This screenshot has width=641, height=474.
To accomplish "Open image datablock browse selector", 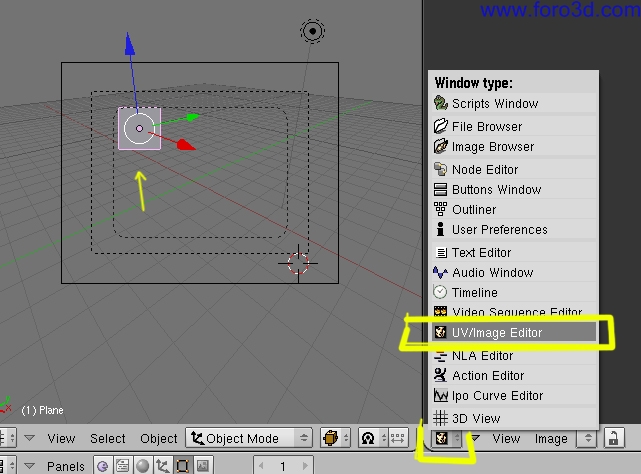I will point(588,438).
